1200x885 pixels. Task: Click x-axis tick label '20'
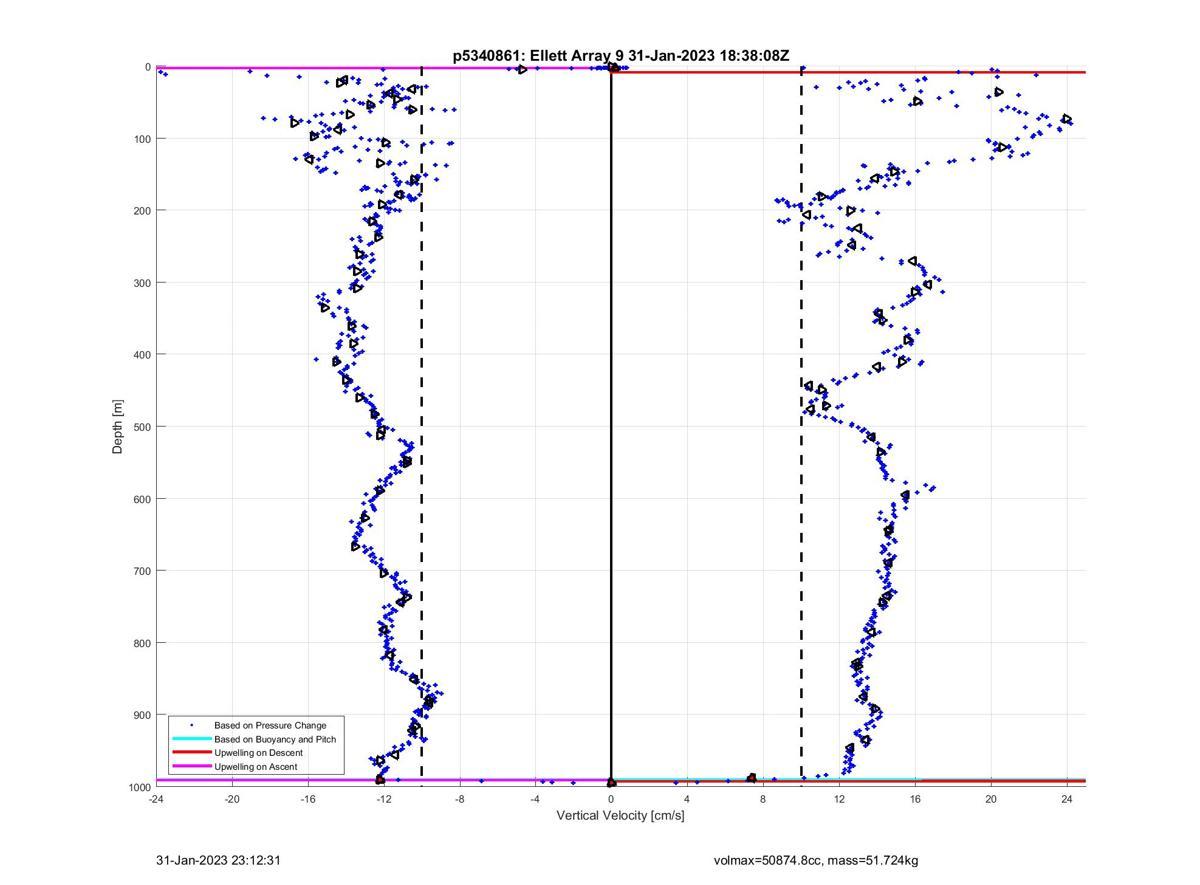(991, 799)
